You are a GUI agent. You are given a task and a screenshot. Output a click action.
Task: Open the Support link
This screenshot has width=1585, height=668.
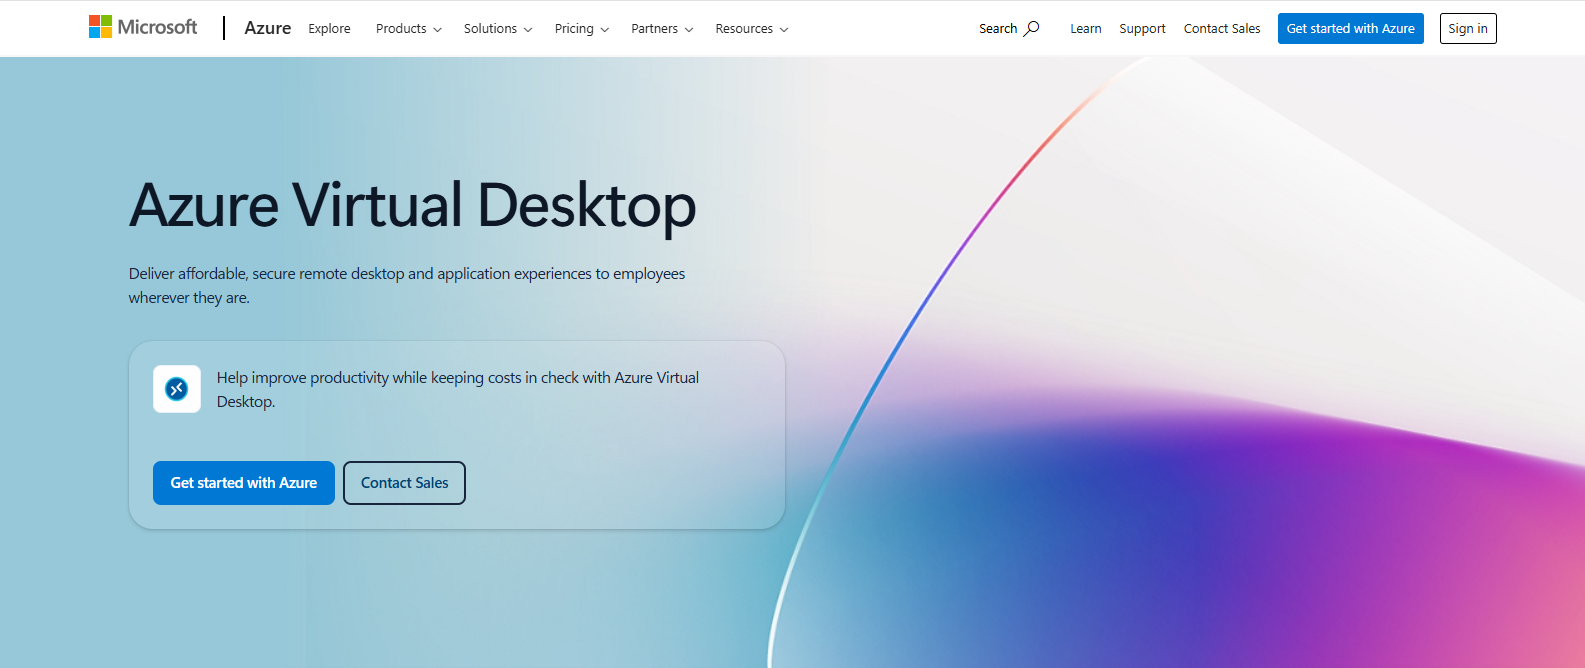[1142, 28]
